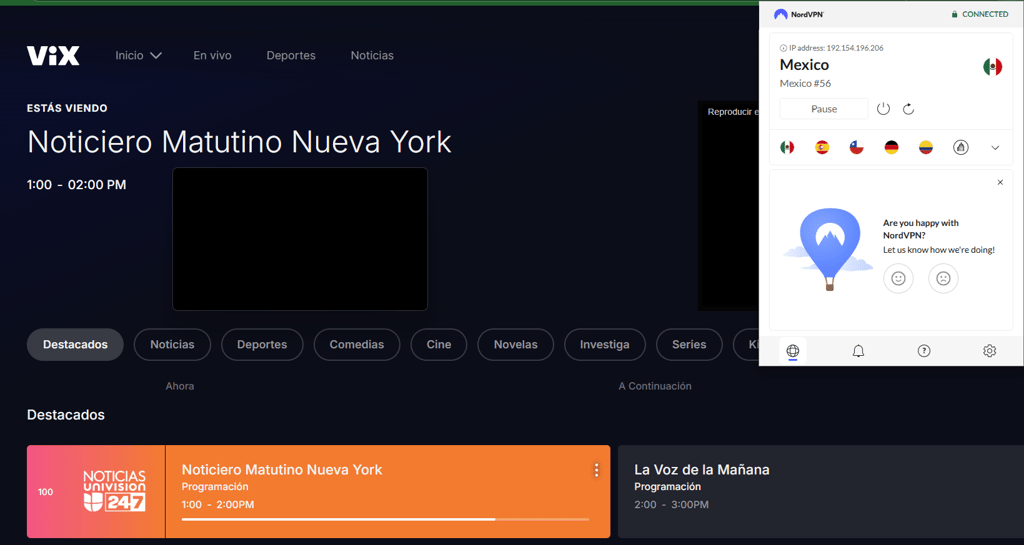Select the Deportes category pill

click(262, 345)
